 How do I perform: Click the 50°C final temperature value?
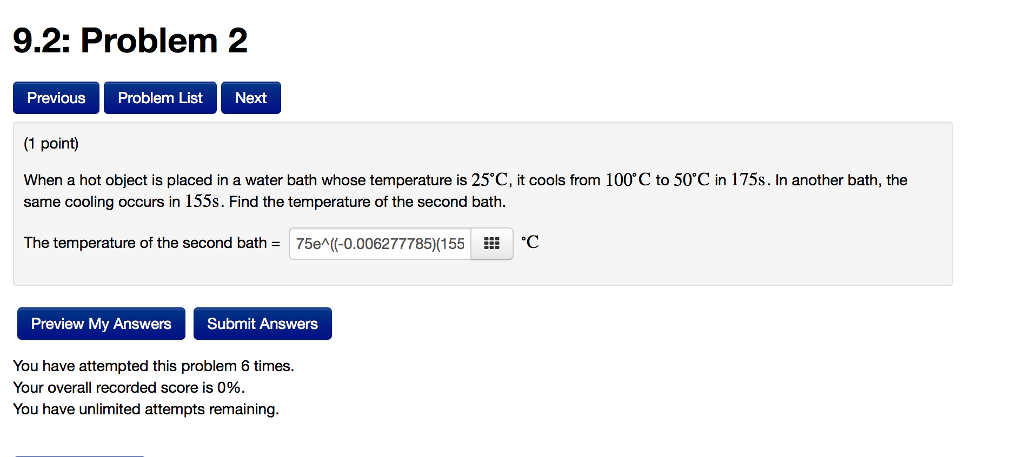click(x=691, y=180)
